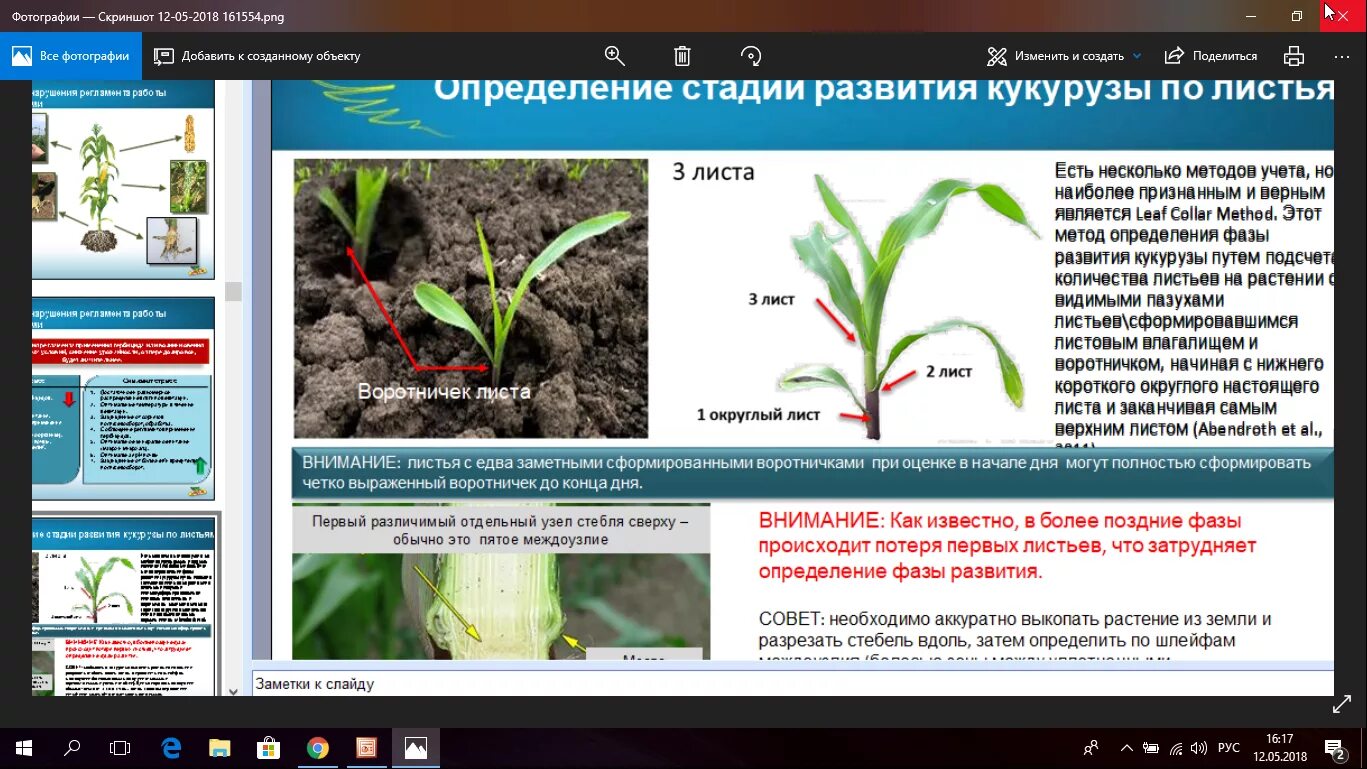The image size is (1367, 769).
Task: Open Task View on the taskbar
Action: click(x=120, y=747)
